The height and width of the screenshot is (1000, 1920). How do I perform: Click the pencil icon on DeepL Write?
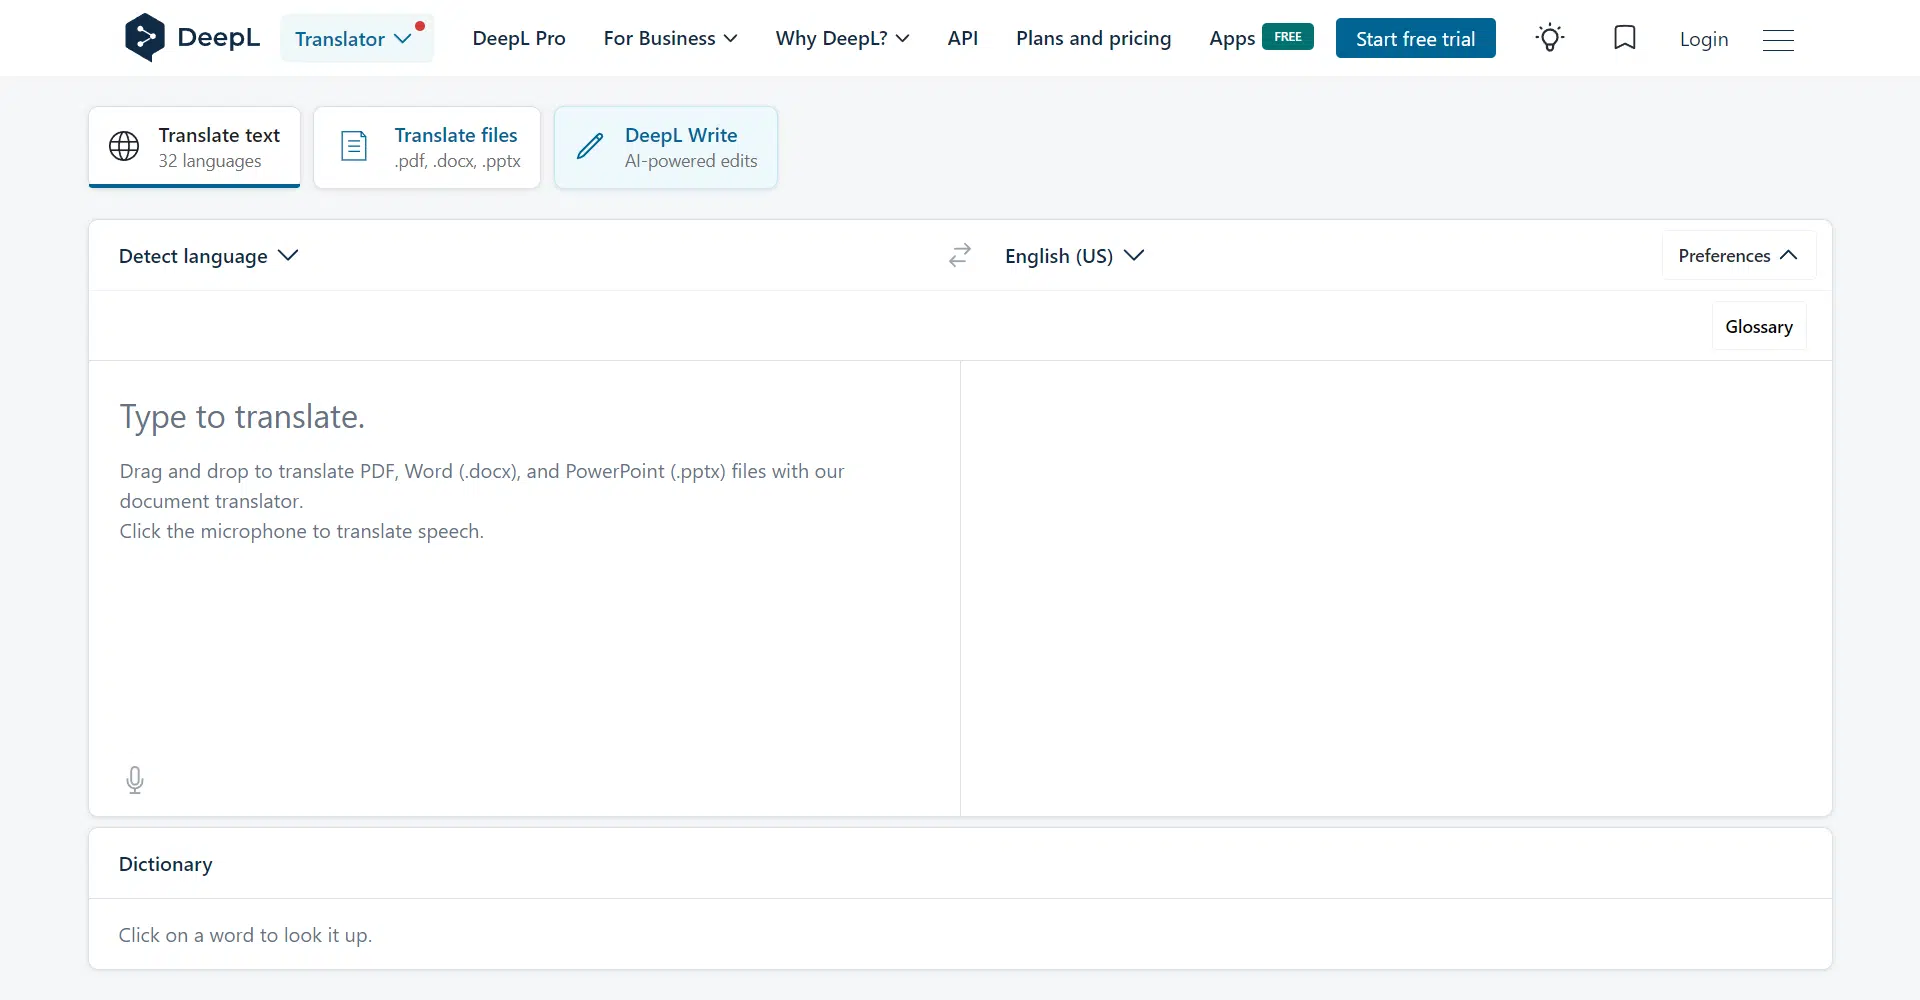590,146
